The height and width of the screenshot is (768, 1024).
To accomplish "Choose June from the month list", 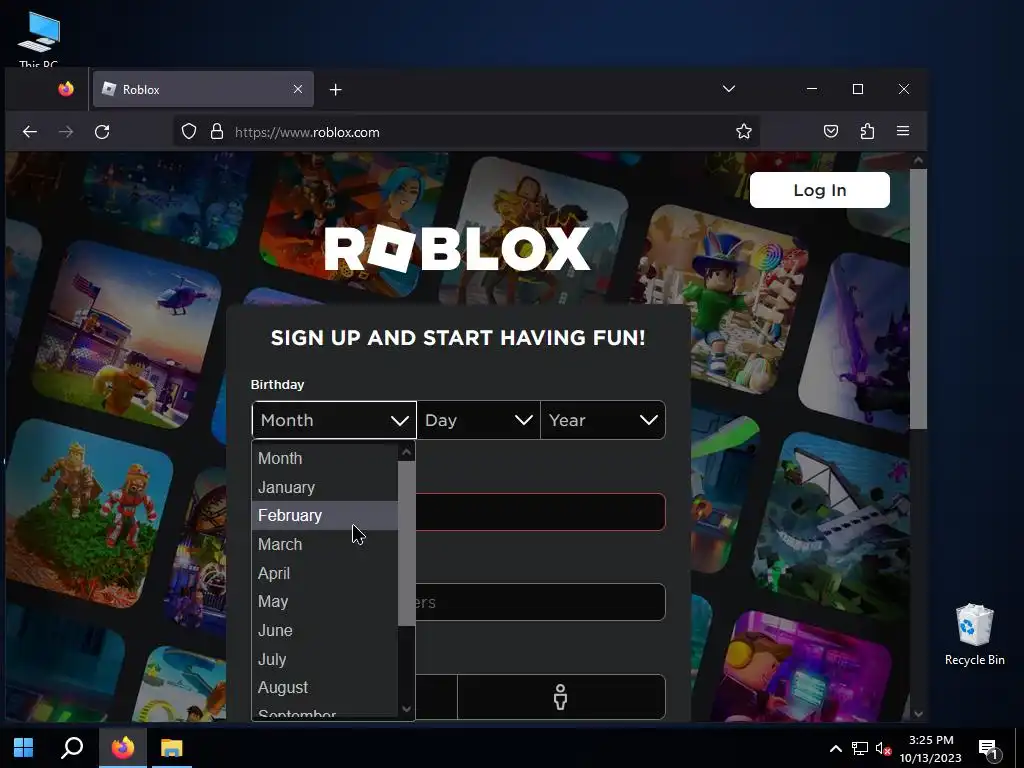I will 325,630.
